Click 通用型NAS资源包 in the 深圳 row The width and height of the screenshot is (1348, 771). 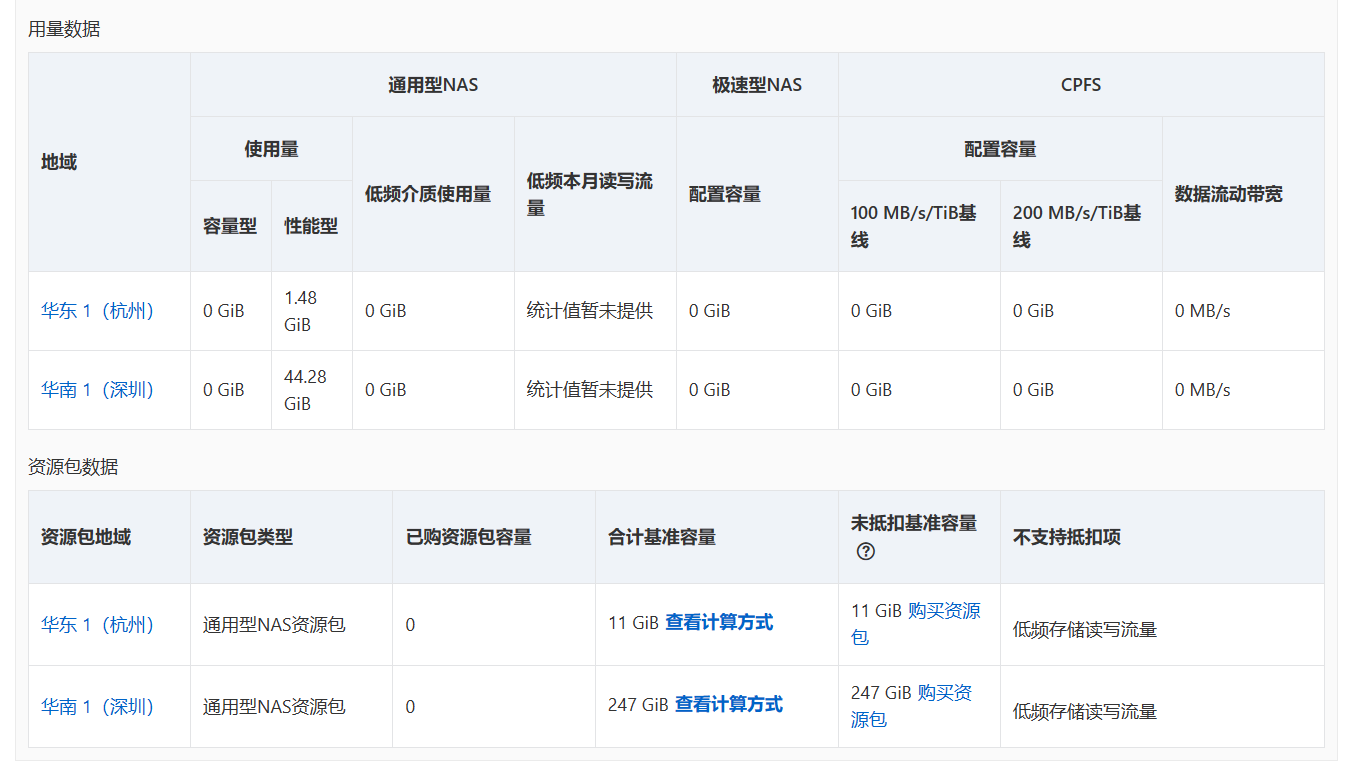click(274, 707)
